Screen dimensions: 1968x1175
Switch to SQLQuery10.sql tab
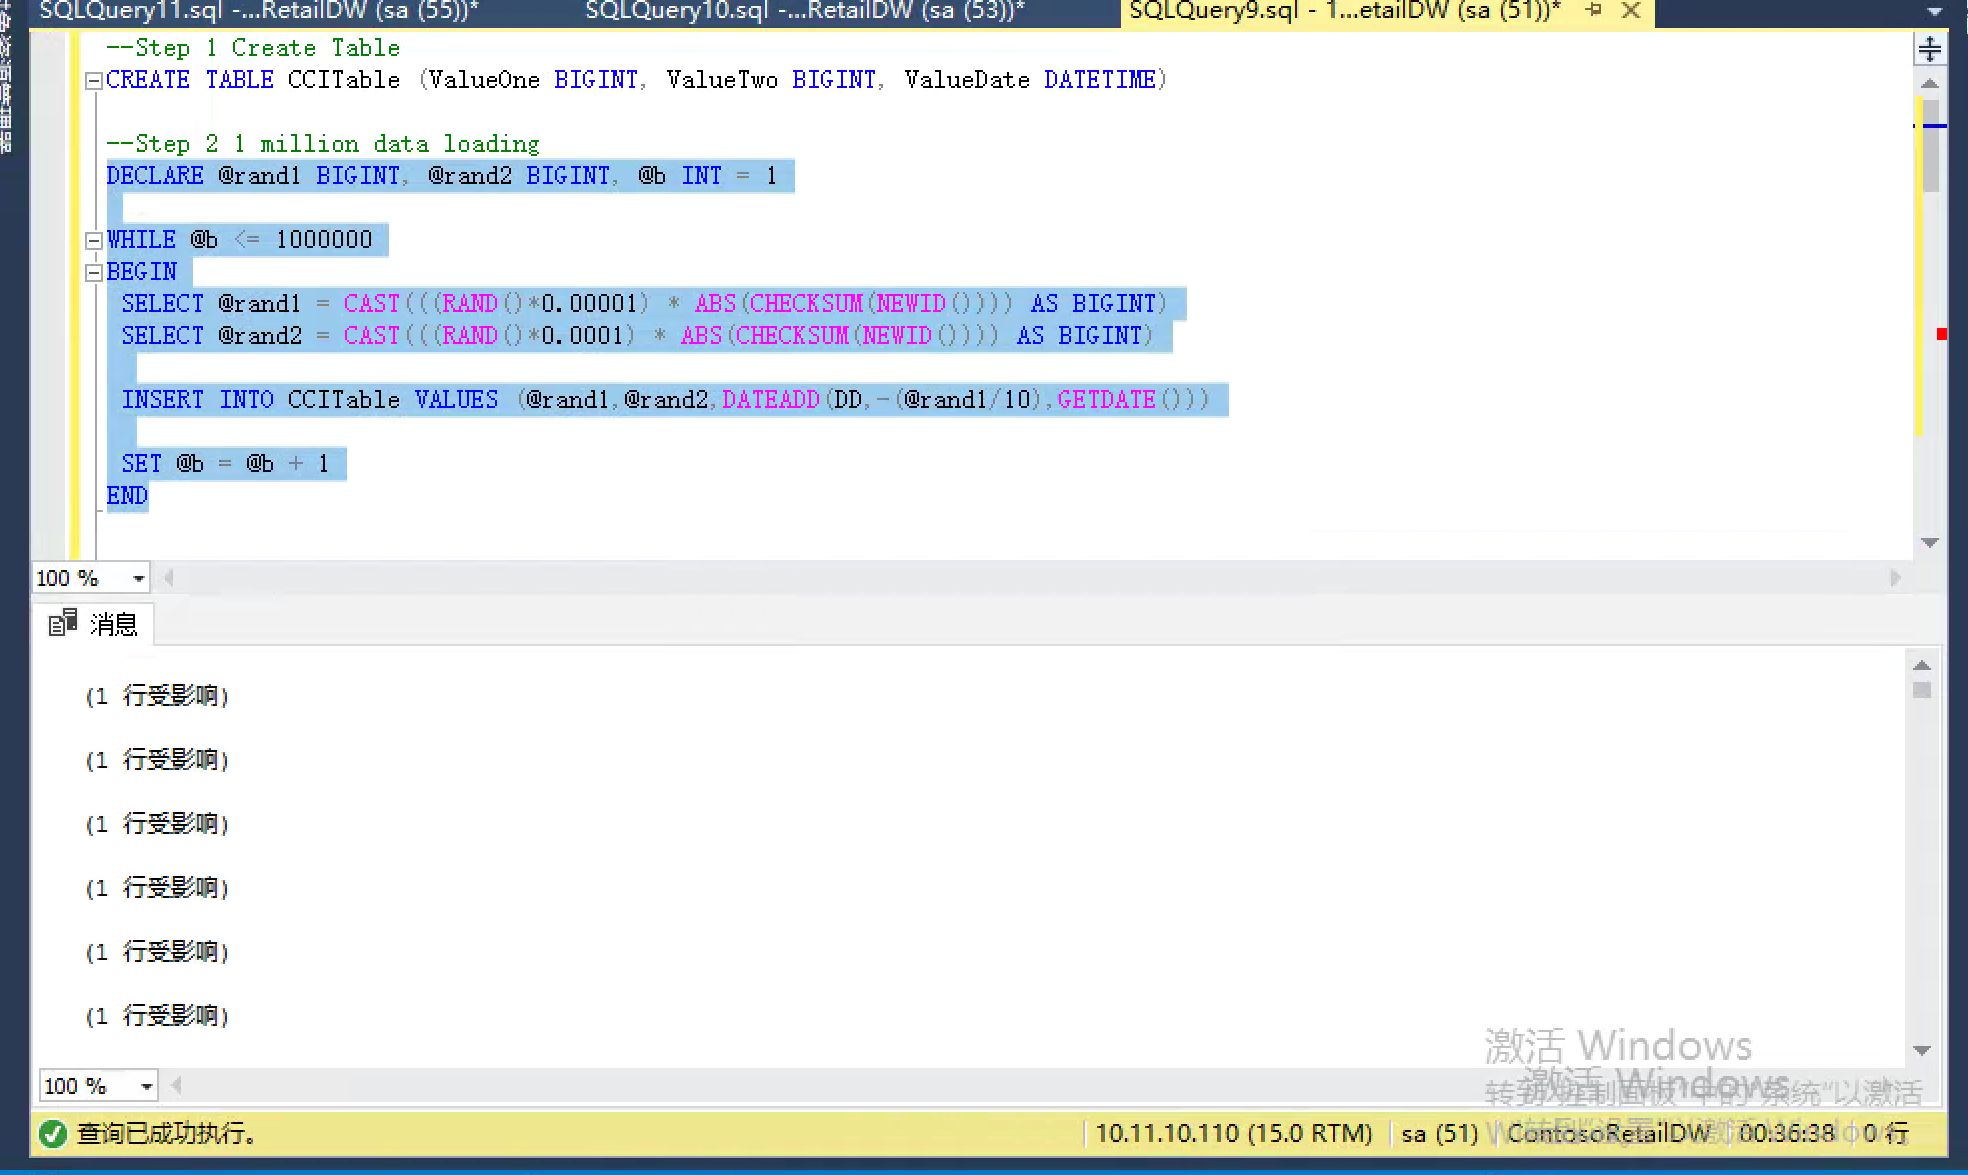[x=804, y=11]
